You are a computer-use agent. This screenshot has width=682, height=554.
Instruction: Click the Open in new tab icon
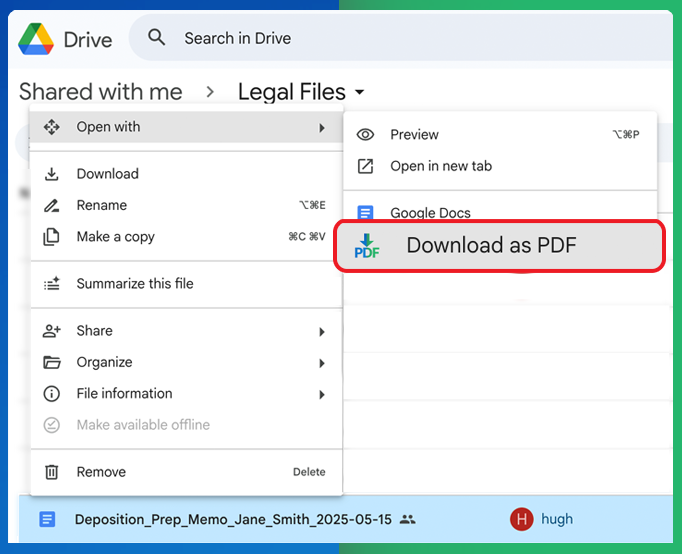tap(366, 166)
